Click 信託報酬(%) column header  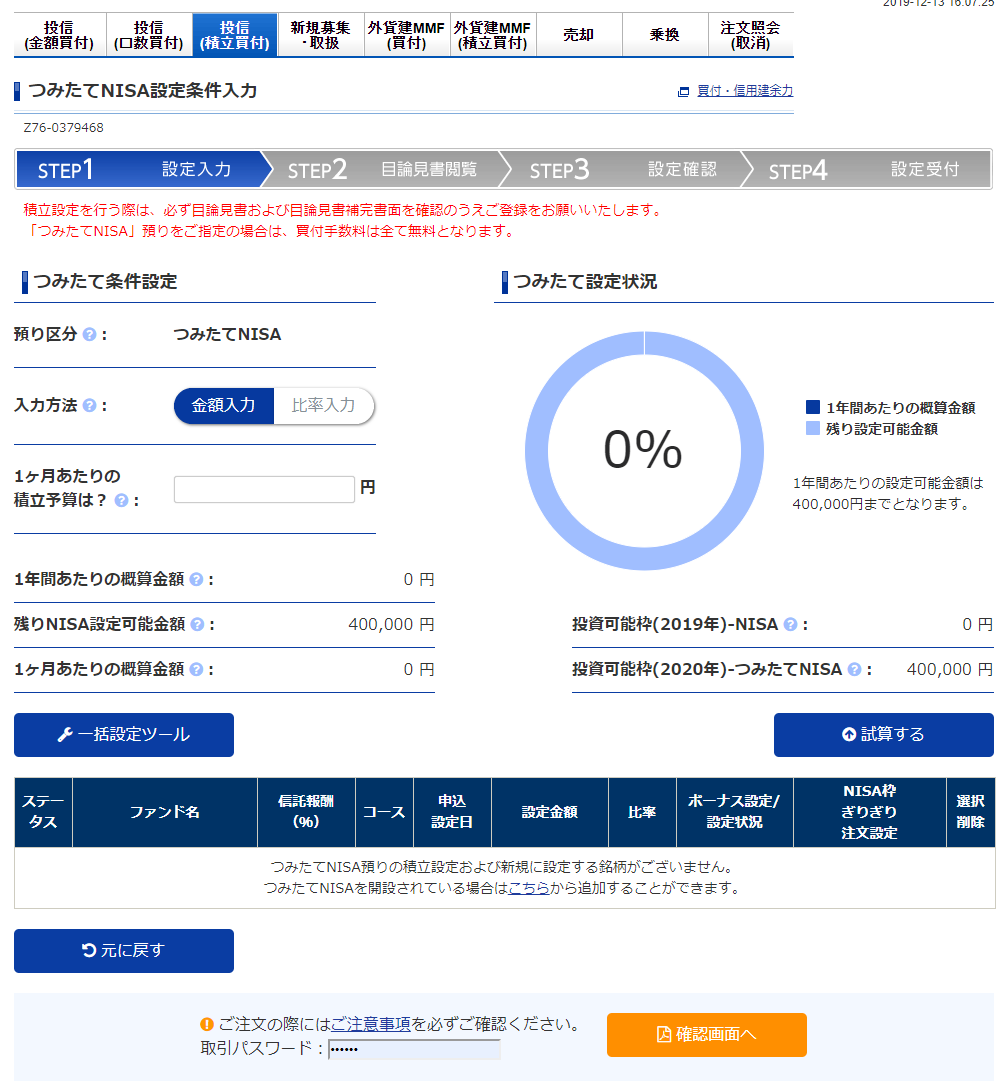click(x=306, y=812)
